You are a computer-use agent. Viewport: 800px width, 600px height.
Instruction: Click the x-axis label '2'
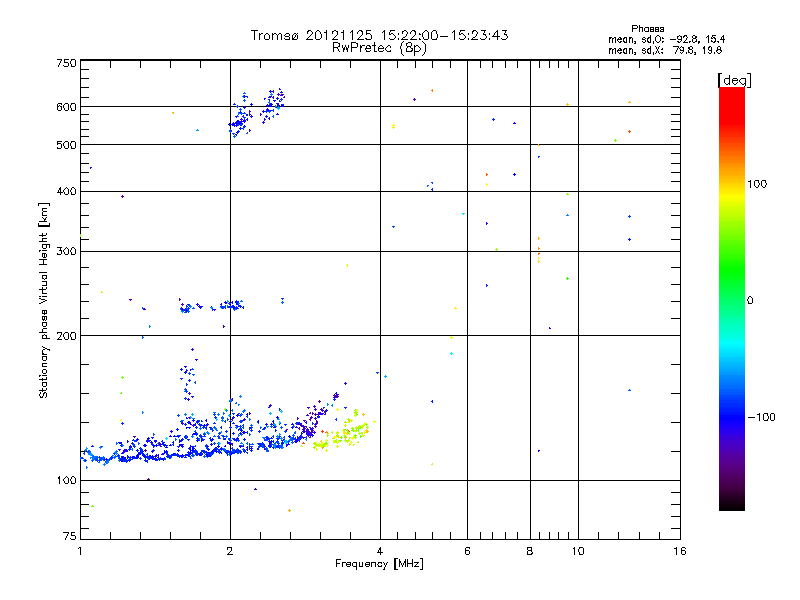tap(230, 551)
